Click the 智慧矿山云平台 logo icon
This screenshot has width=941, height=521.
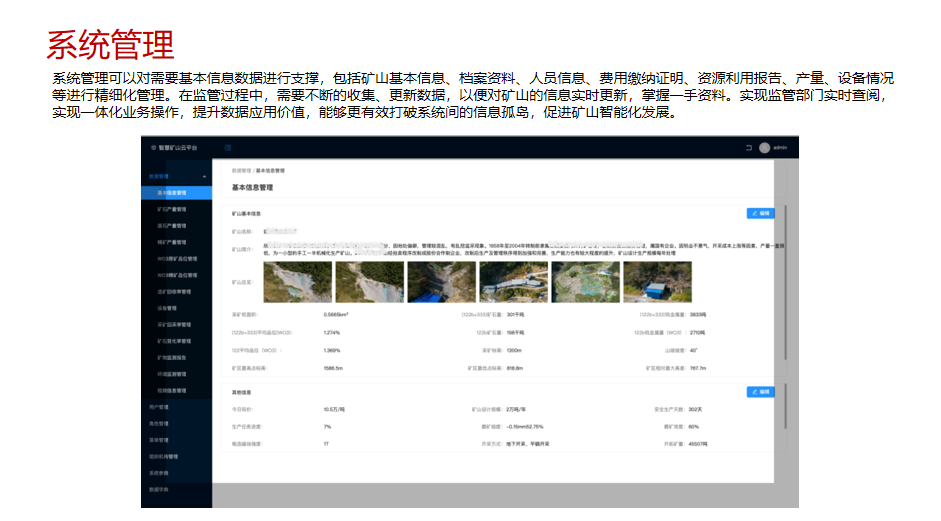pyautogui.click(x=153, y=147)
